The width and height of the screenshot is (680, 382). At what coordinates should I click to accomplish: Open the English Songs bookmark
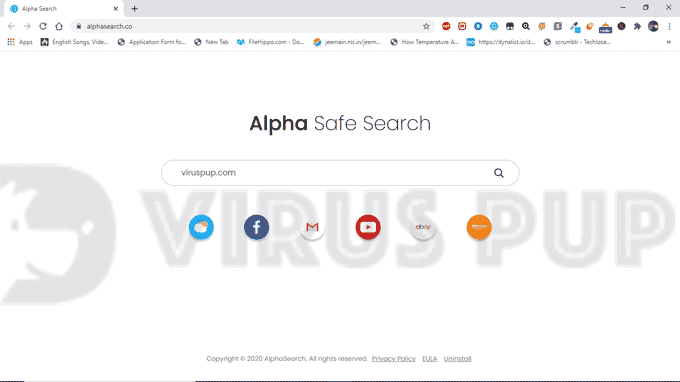[x=74, y=42]
